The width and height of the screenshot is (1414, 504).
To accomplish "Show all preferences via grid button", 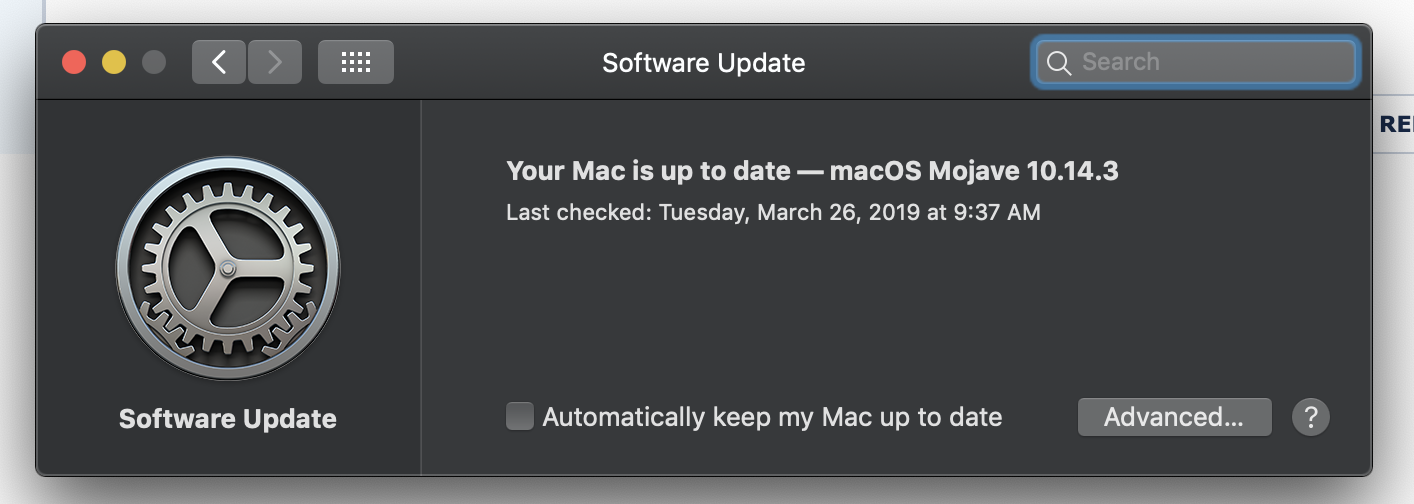I will (355, 62).
